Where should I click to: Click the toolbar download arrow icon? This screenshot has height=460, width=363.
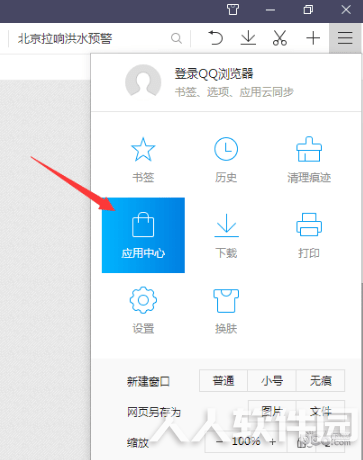coord(248,38)
